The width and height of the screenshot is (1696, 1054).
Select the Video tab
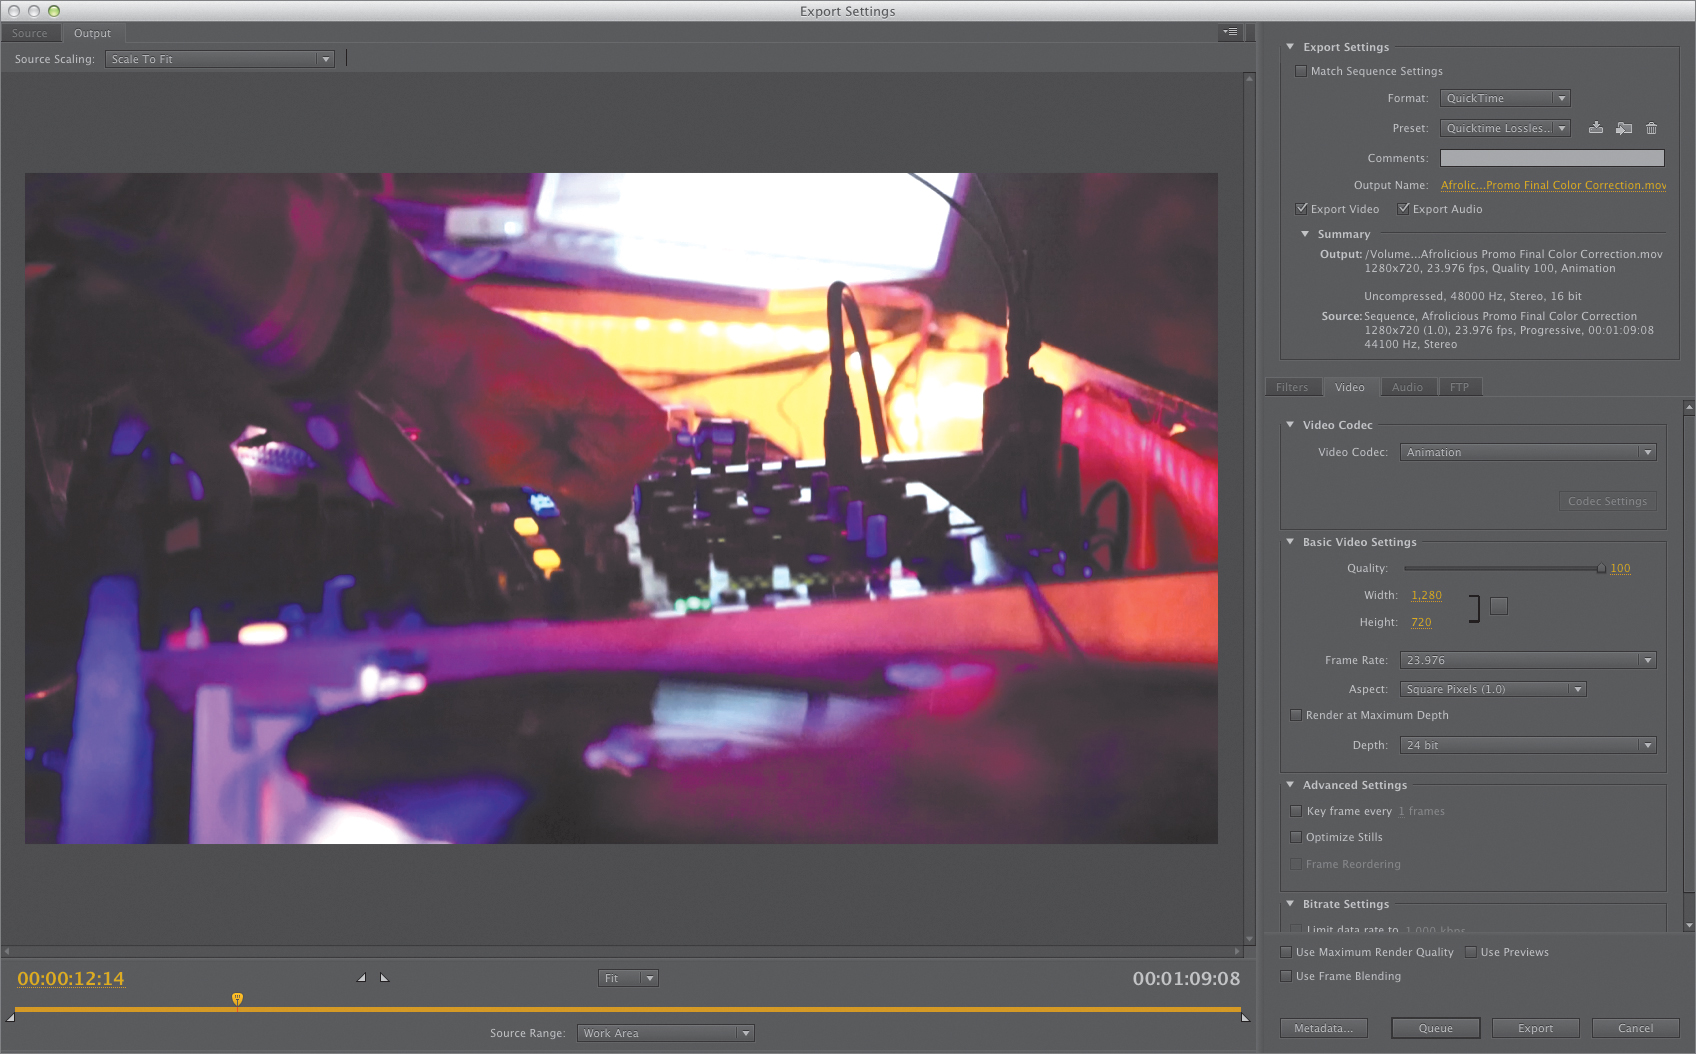coord(1350,387)
